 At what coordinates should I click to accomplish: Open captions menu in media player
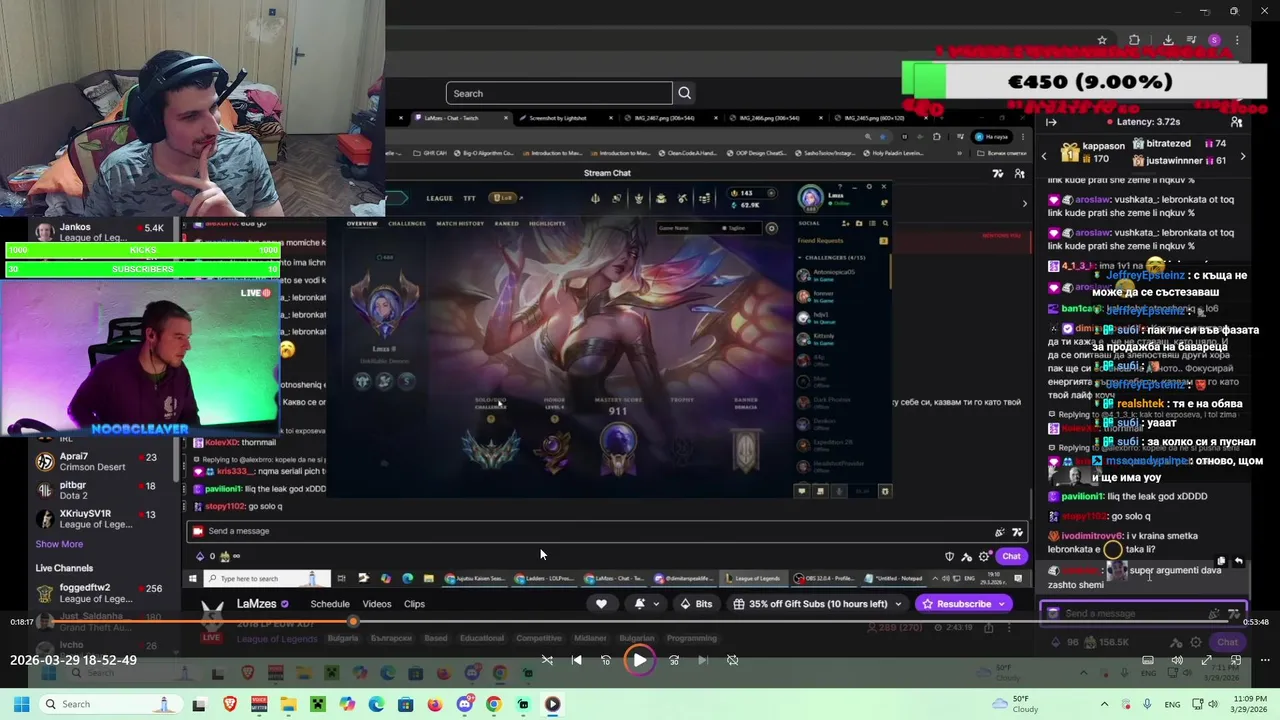(1148, 660)
